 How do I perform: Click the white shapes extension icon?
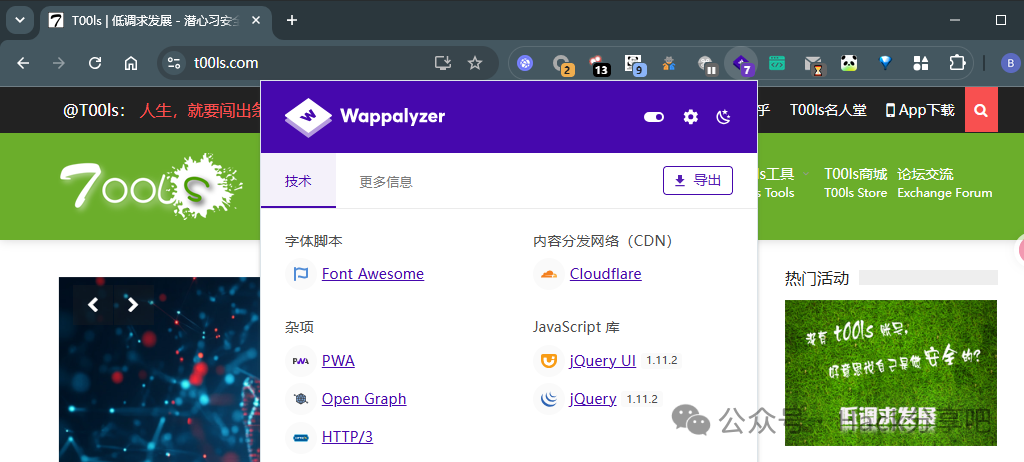[x=921, y=63]
